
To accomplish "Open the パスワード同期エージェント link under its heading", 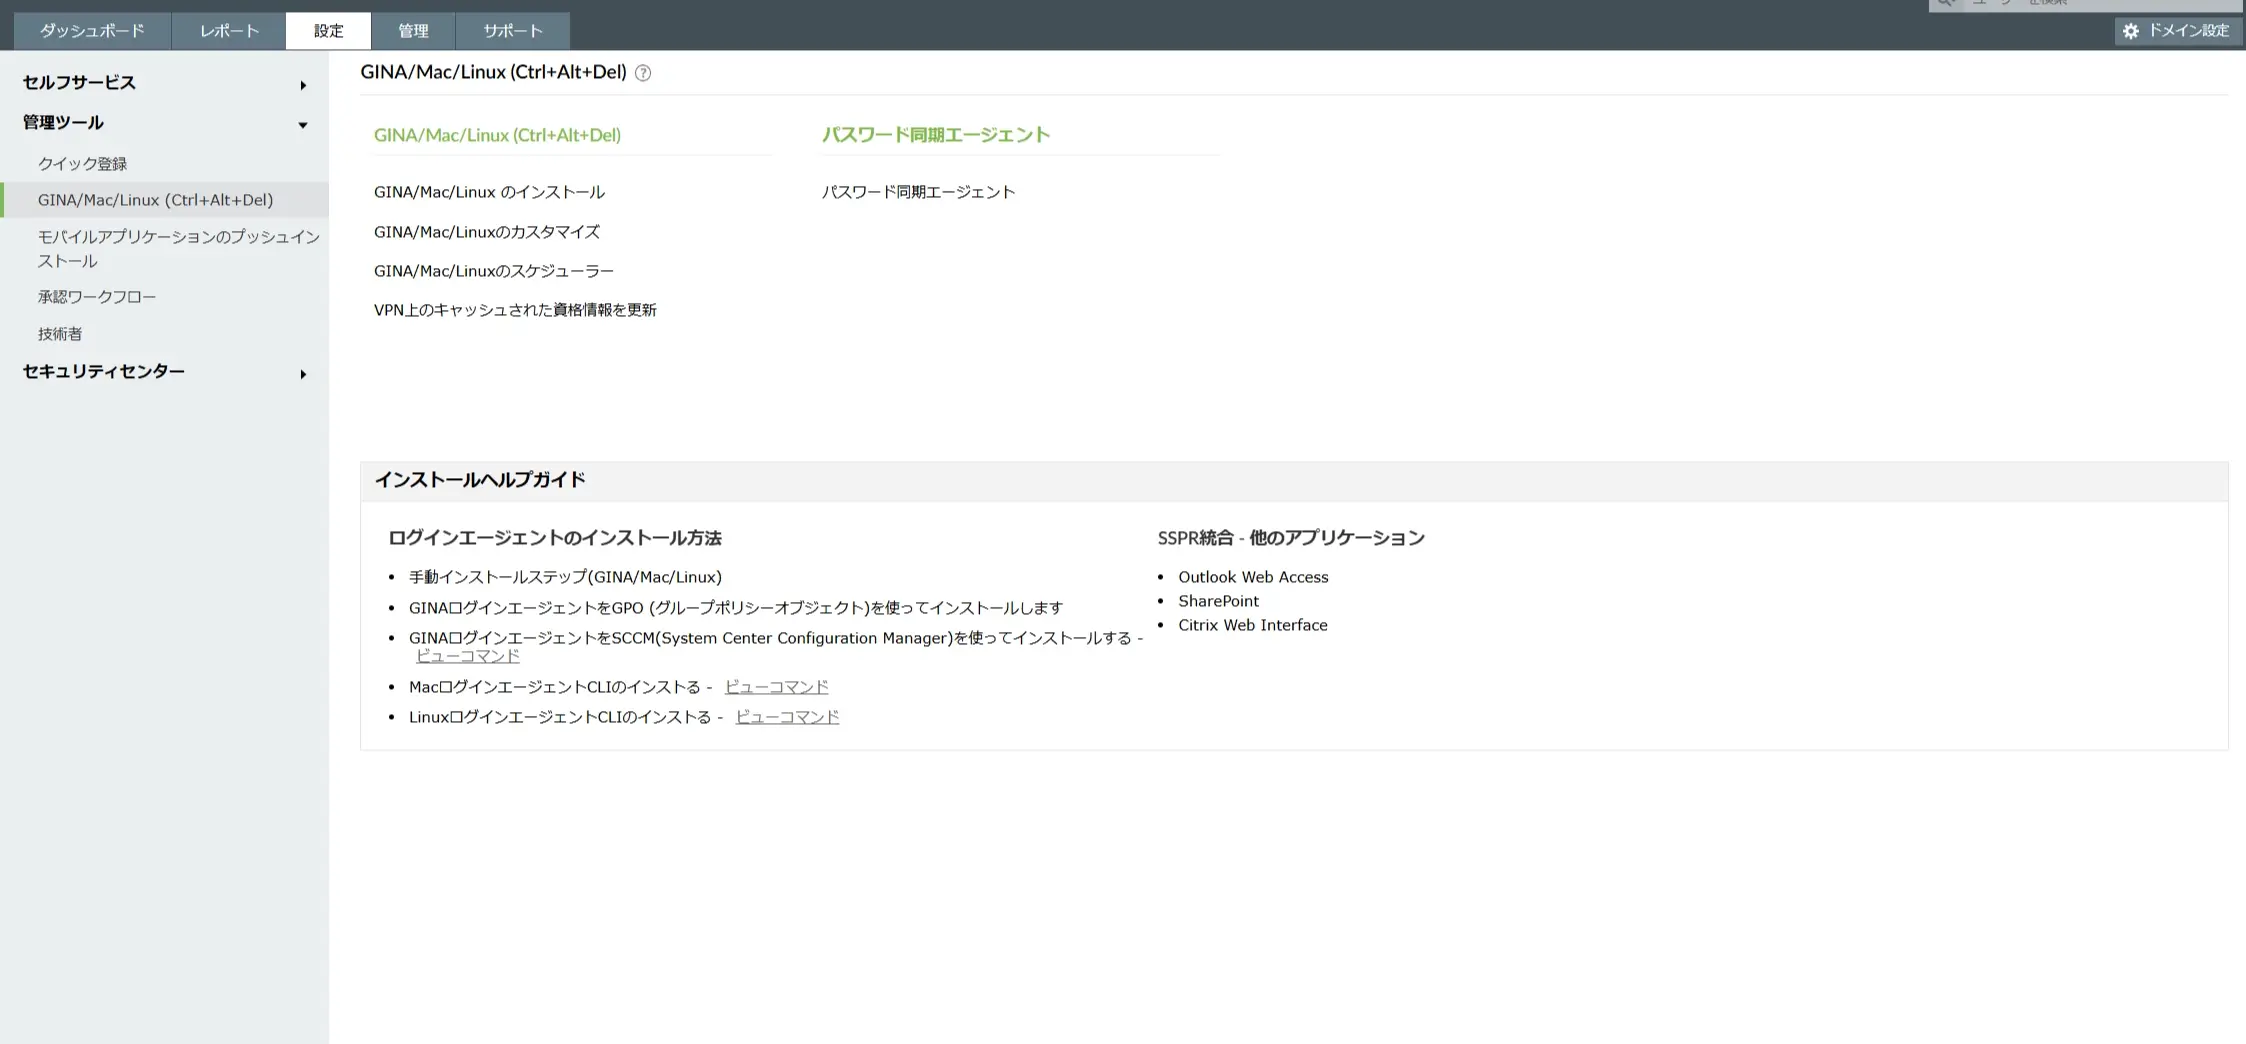I will coord(918,192).
